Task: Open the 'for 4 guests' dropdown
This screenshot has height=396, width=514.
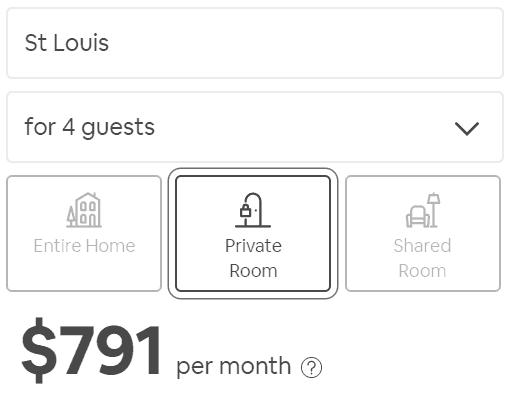Action: coord(255,127)
